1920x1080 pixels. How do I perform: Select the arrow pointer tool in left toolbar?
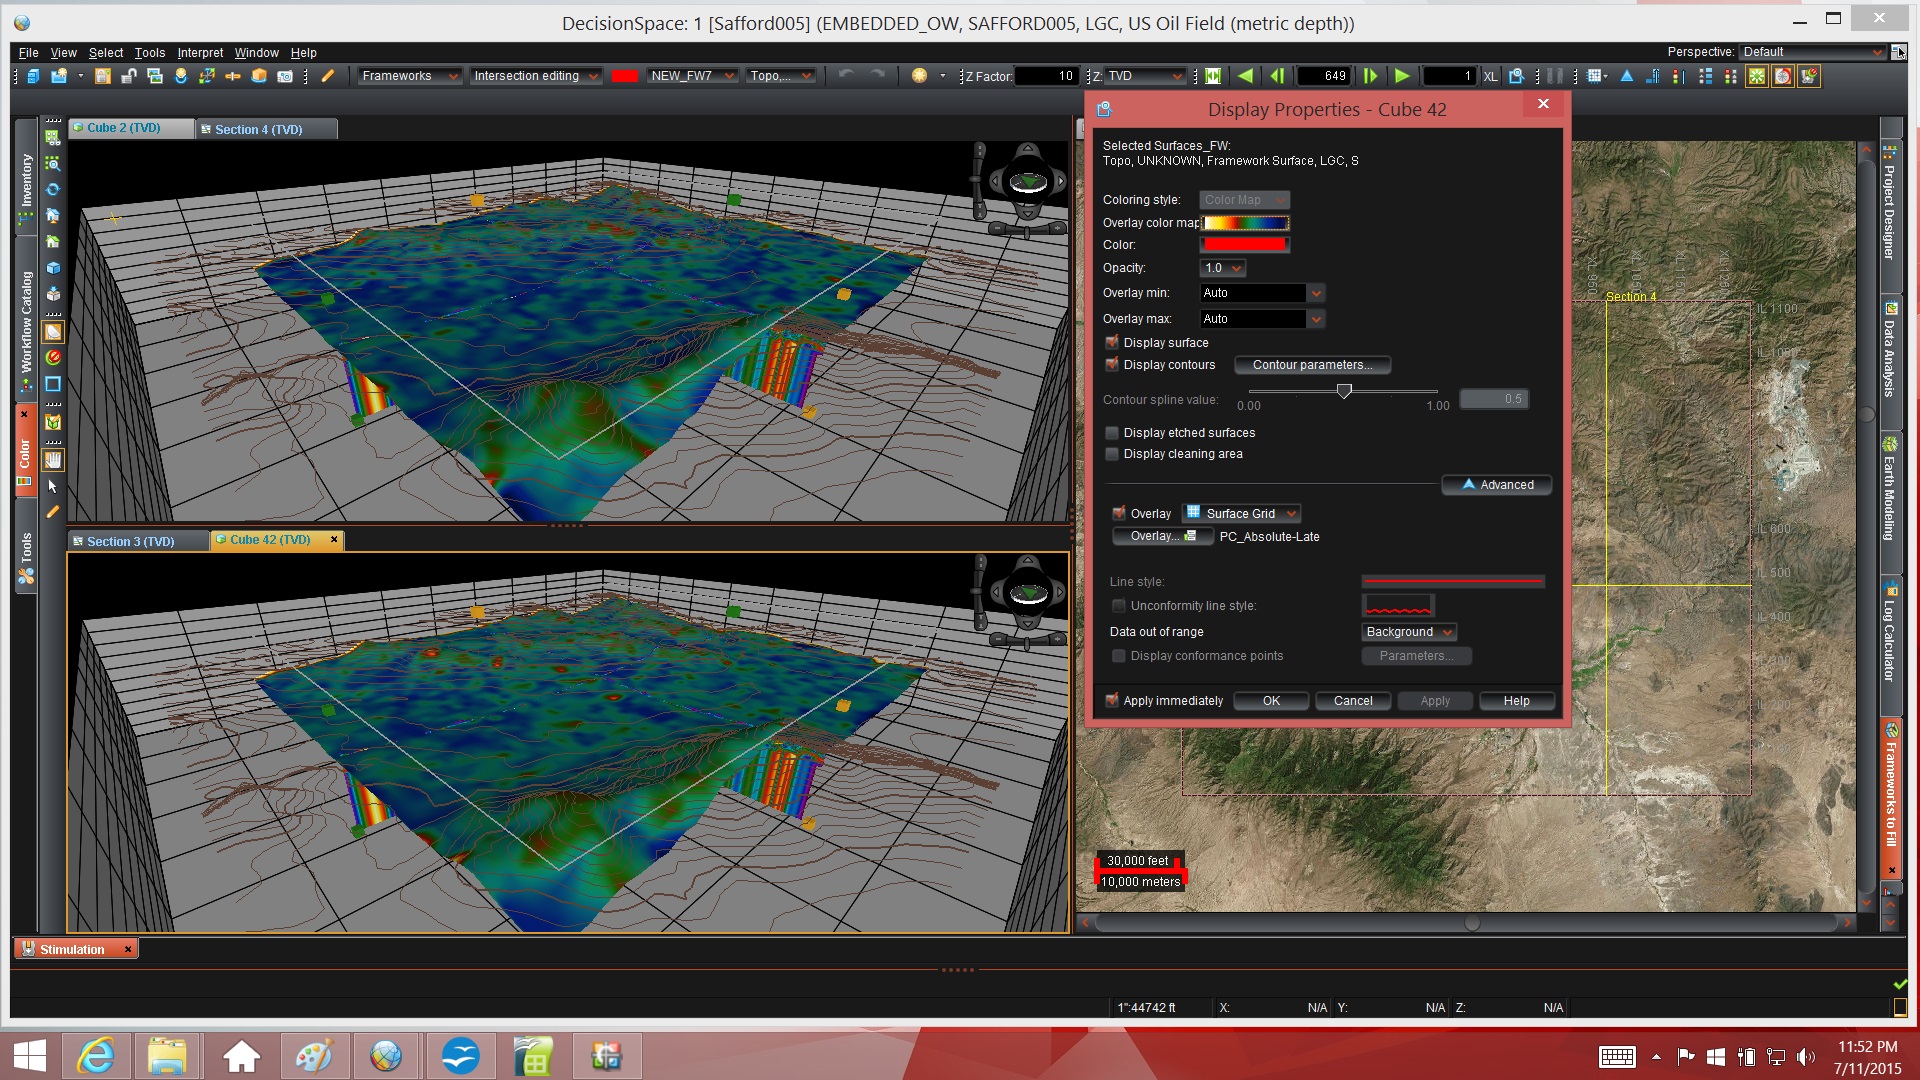coord(53,486)
